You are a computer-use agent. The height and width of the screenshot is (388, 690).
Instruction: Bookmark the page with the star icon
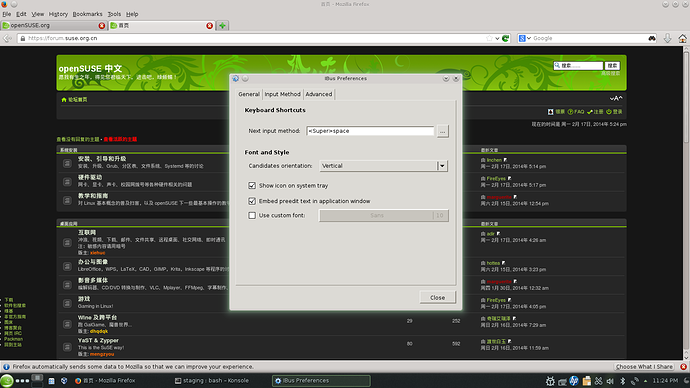pos(489,38)
